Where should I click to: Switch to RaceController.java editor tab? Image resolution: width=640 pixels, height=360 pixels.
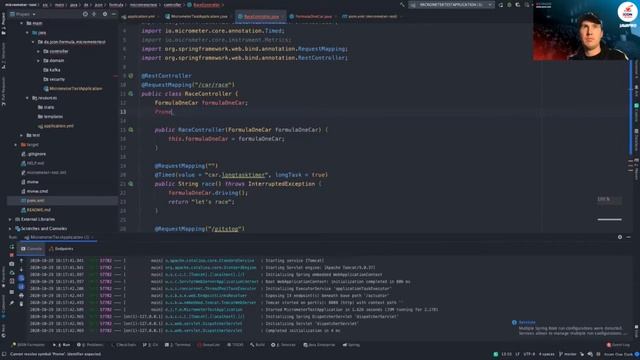coord(260,16)
